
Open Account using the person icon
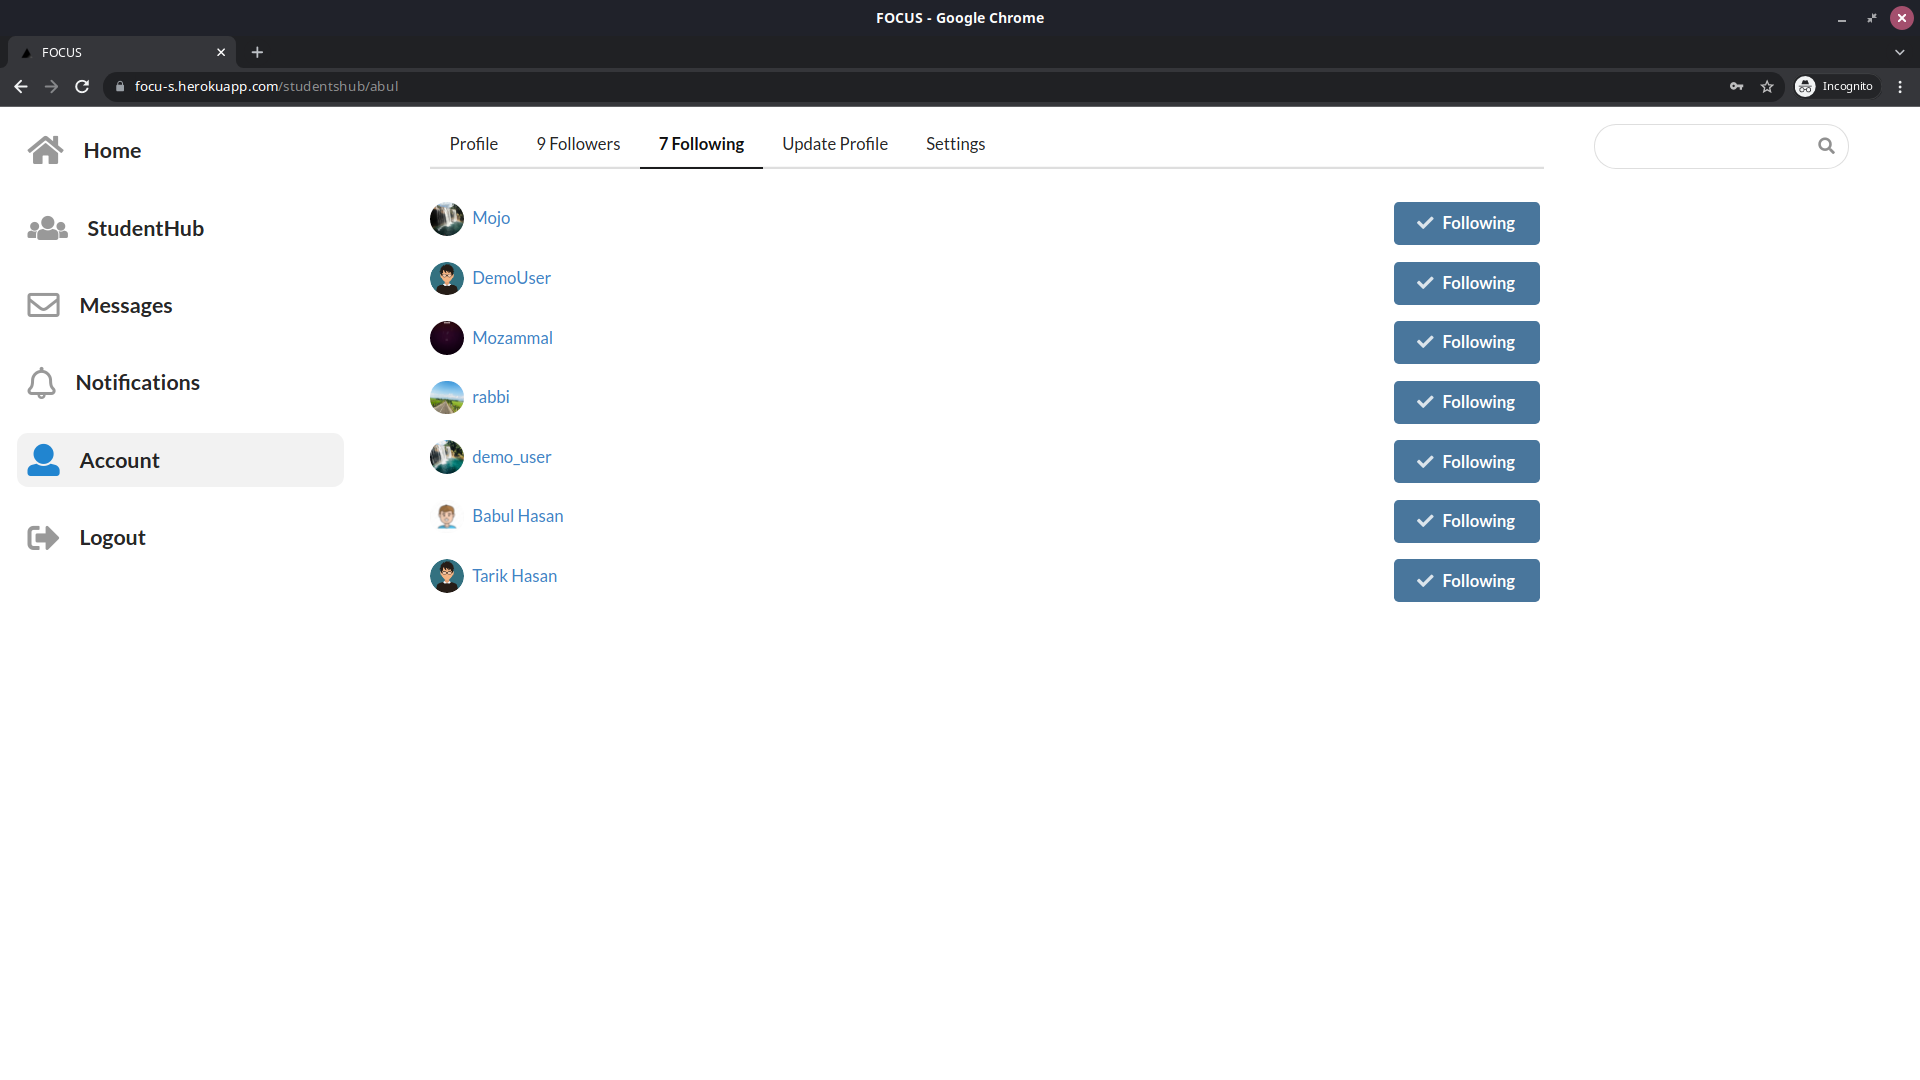(x=43, y=460)
